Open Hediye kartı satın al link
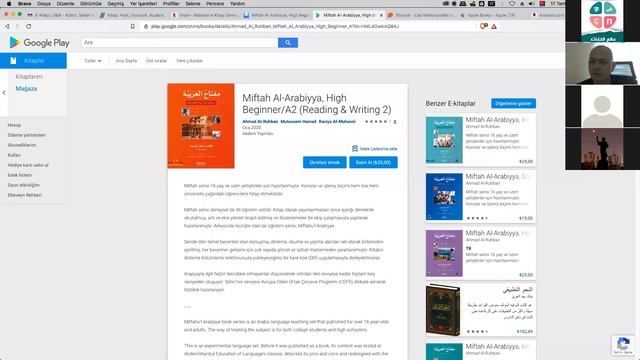Viewport: 640px width, 360px height. pos(28,165)
